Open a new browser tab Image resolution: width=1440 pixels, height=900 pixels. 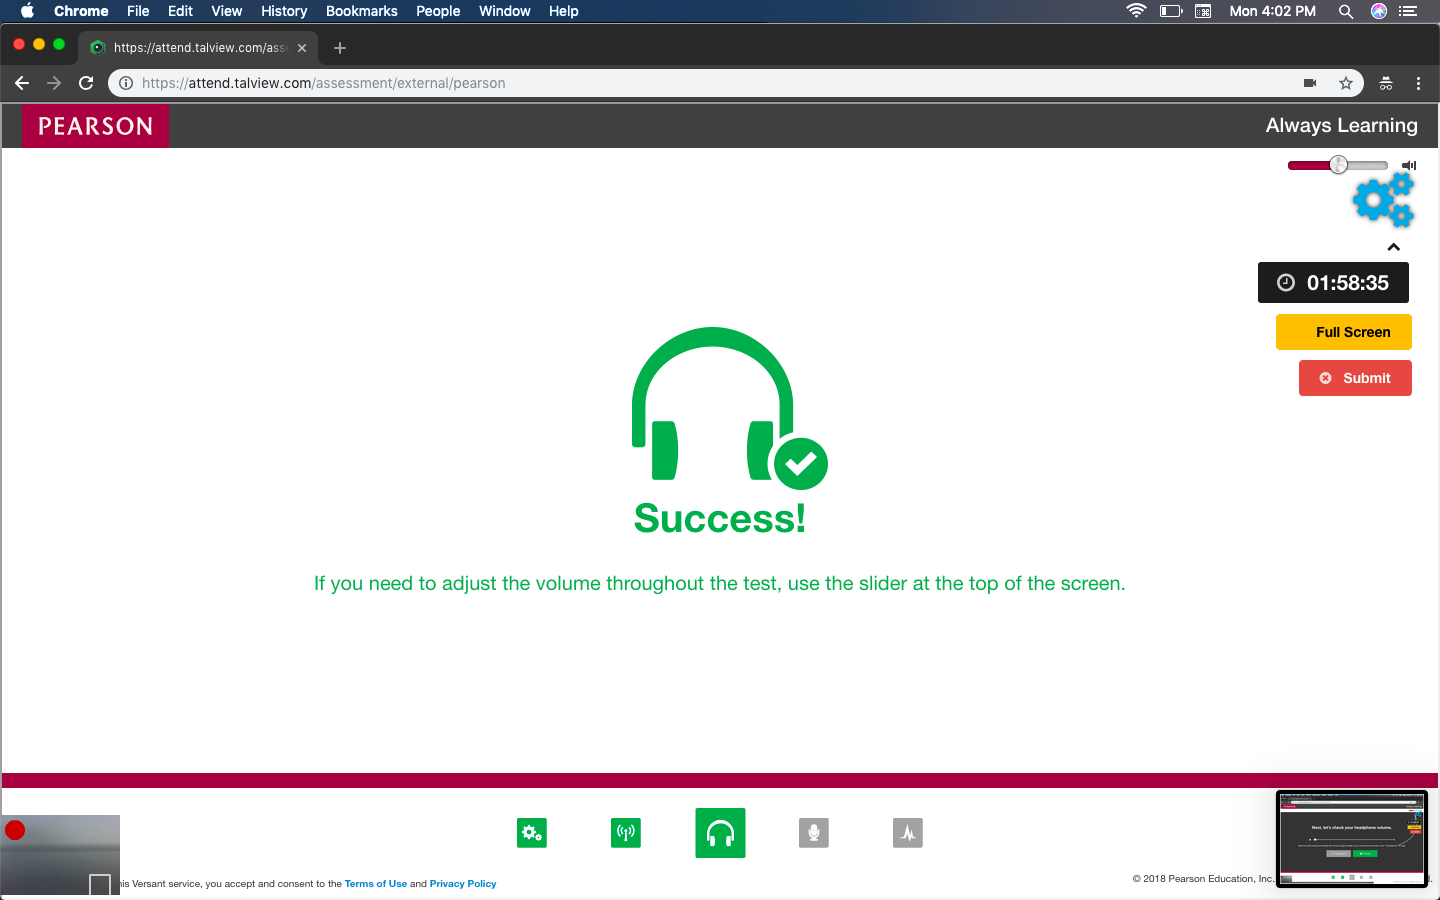pos(340,48)
